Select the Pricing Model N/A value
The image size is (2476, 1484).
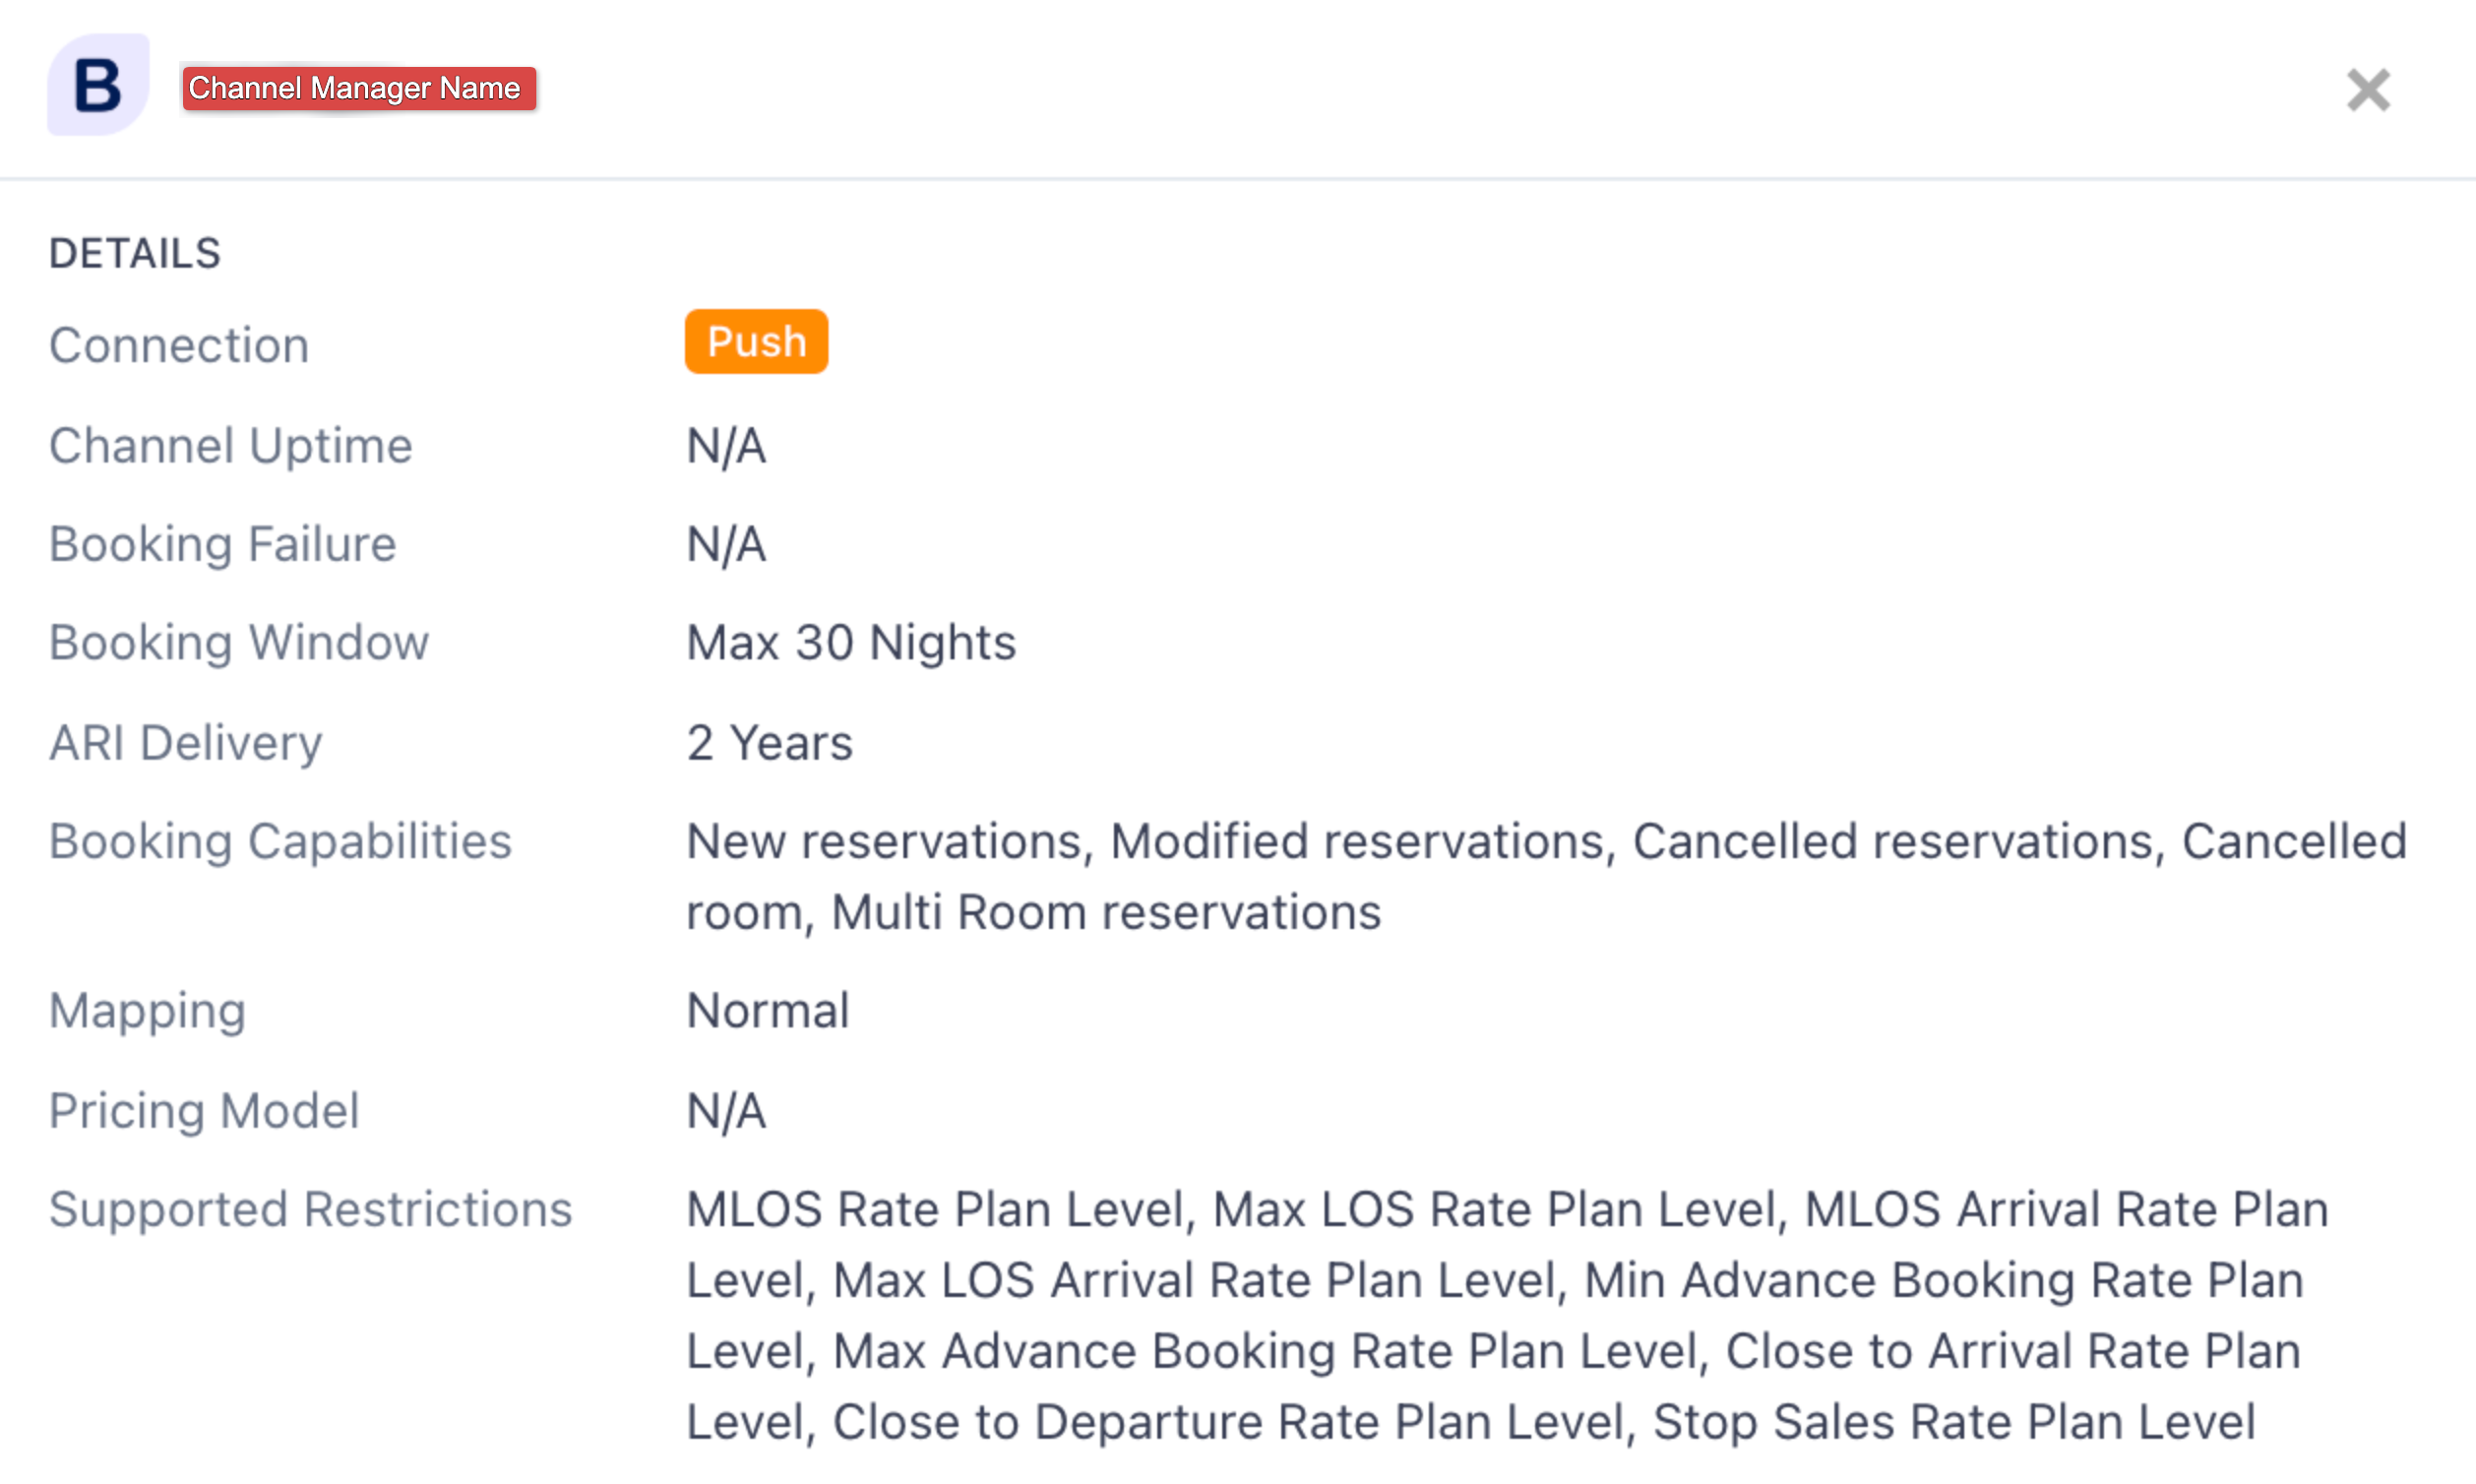point(726,1111)
